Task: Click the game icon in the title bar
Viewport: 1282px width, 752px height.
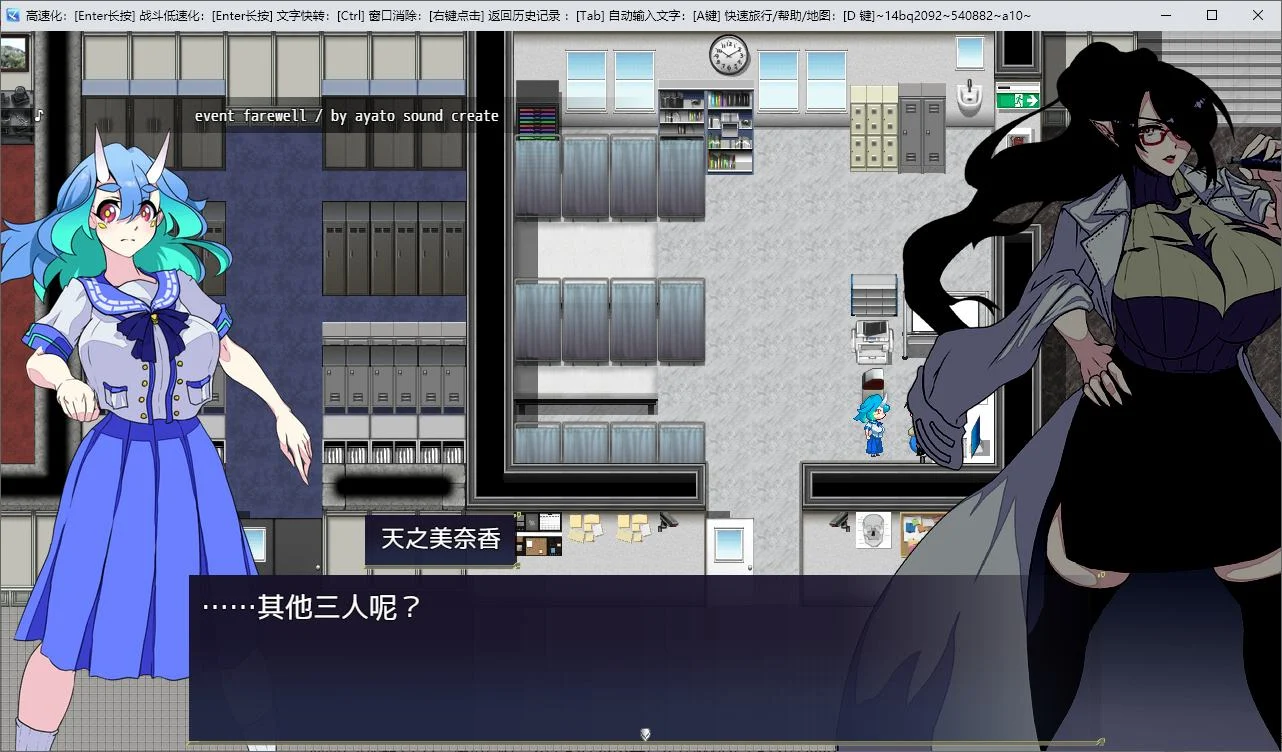Action: pyautogui.click(x=11, y=14)
